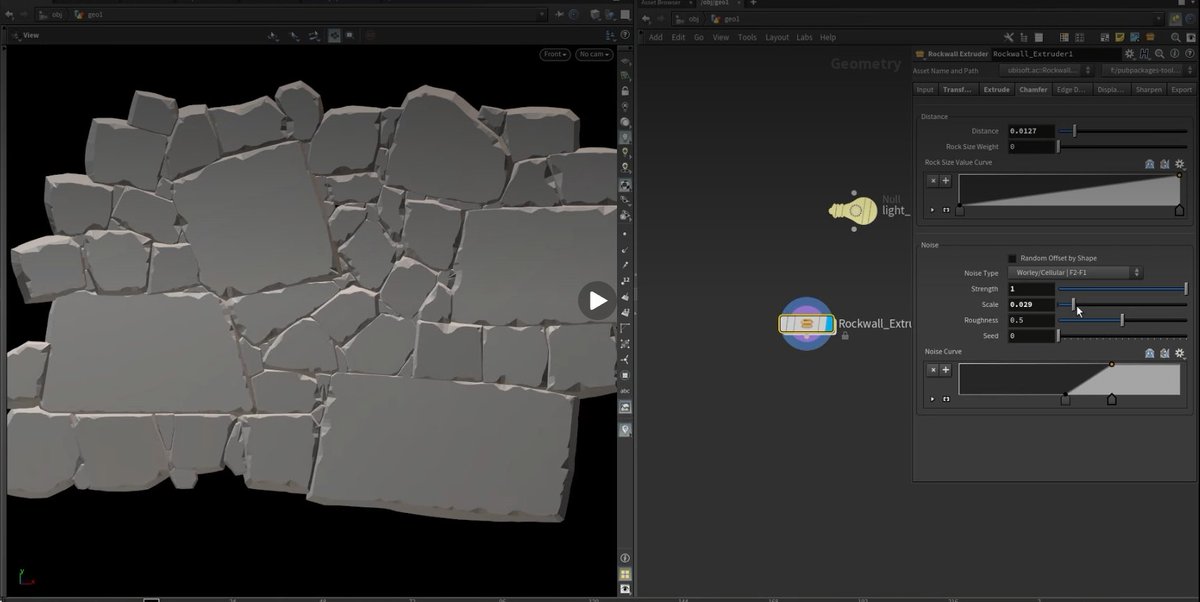Screen dimensions: 1200x602
Task: Click the Scale value field
Action: 1030,304
